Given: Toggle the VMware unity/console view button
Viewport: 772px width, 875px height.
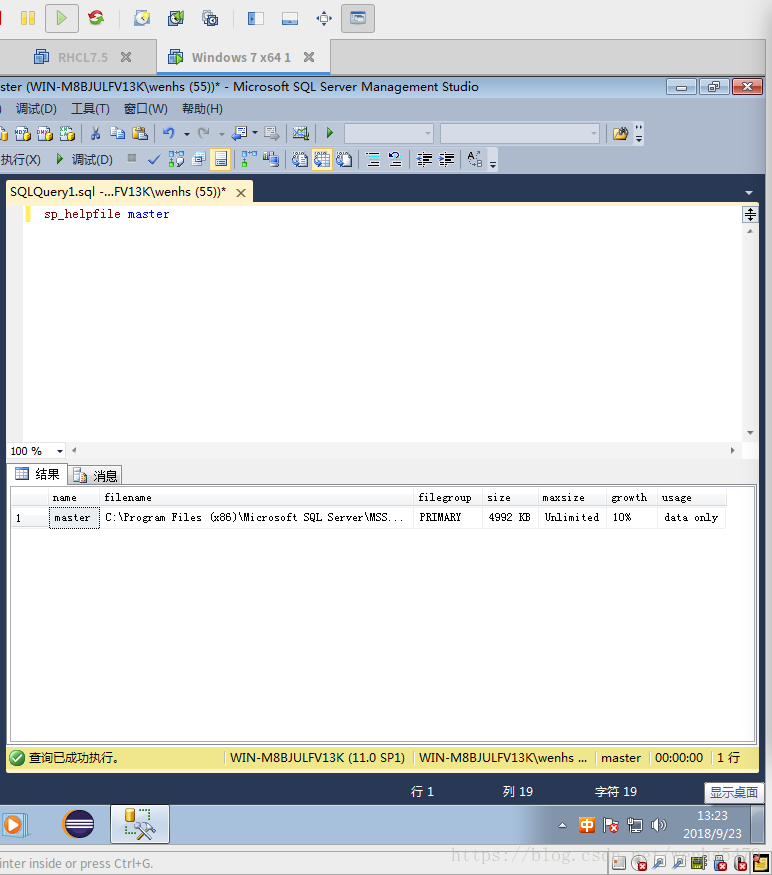Looking at the screenshot, I should pos(358,18).
